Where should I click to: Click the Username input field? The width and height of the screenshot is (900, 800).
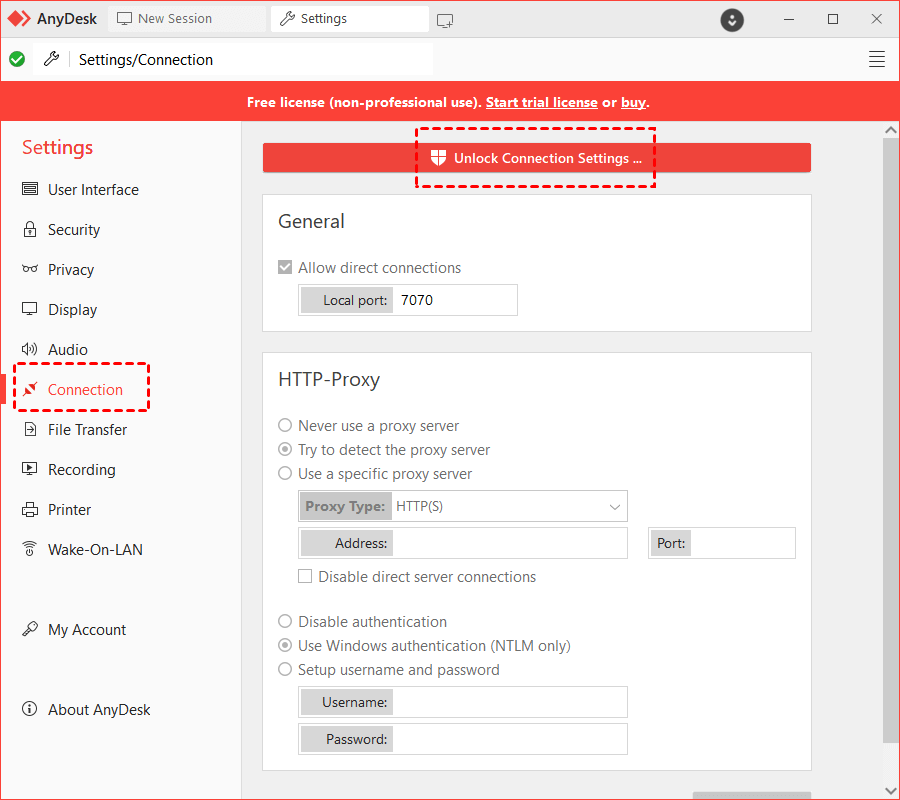pos(463,702)
